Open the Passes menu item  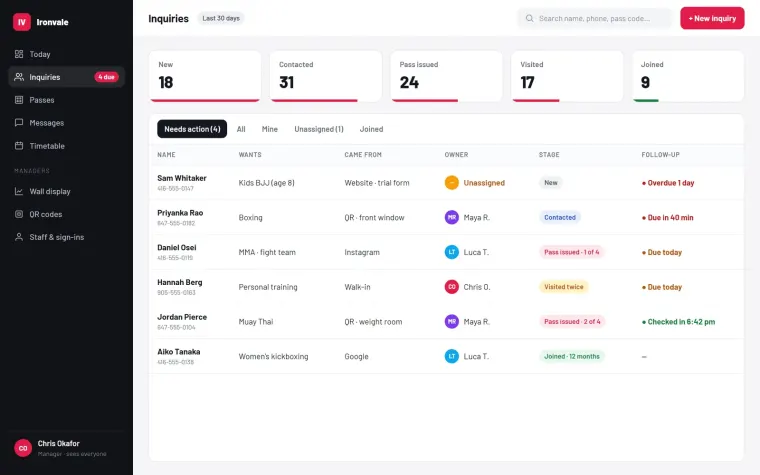(x=66, y=100)
